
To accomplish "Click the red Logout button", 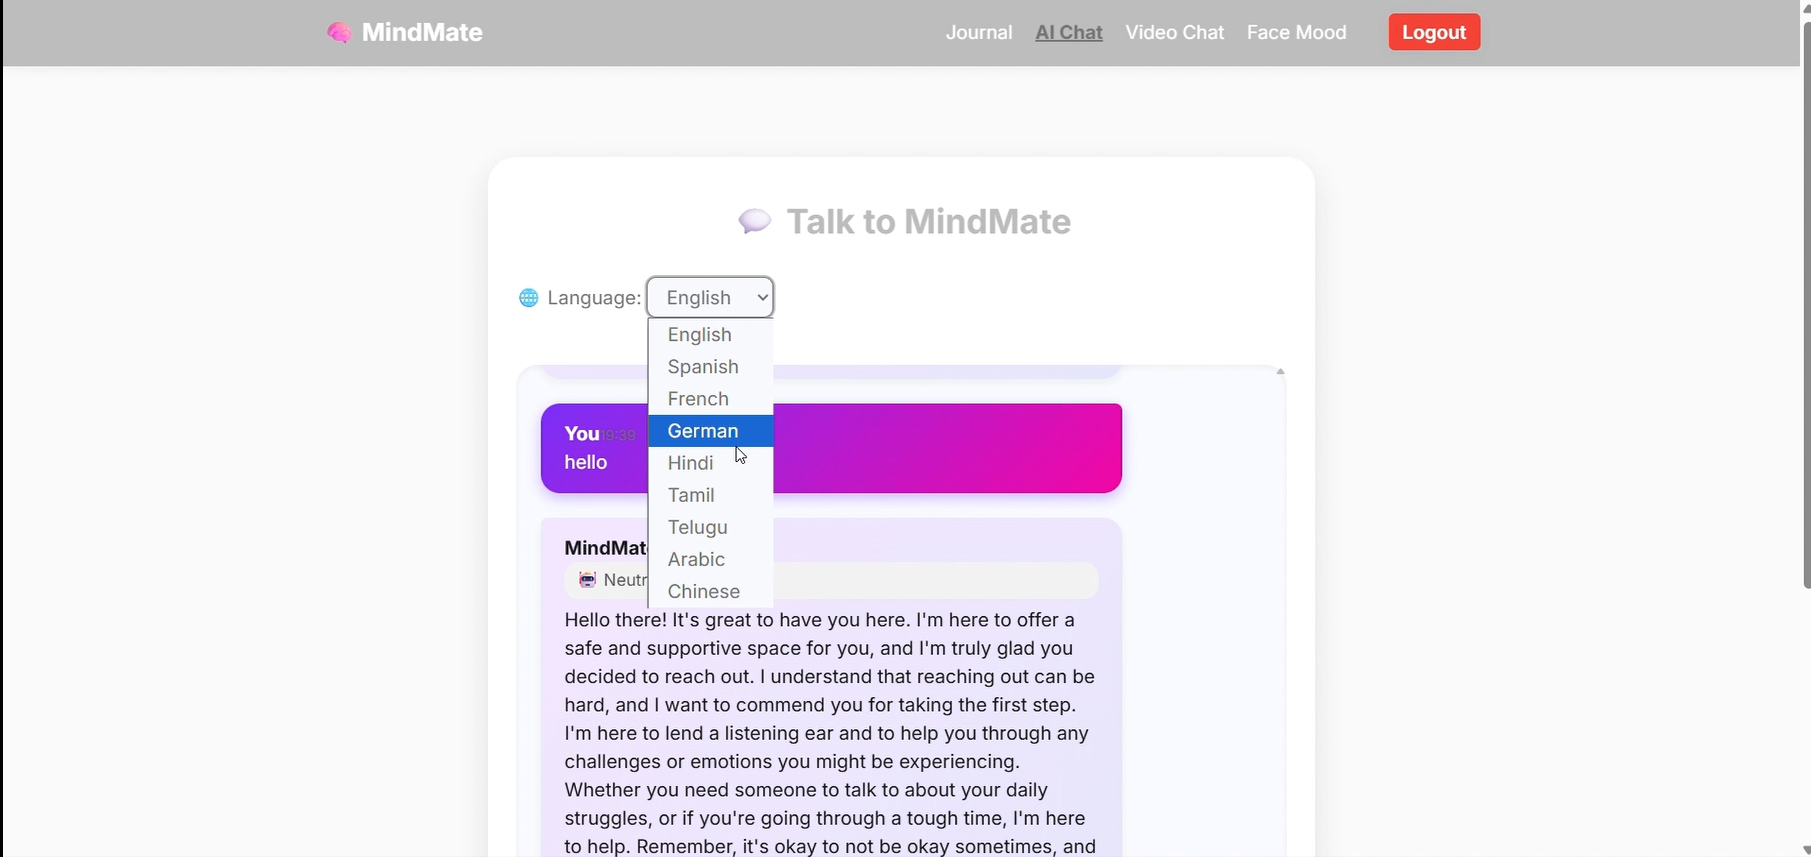I will pyautogui.click(x=1434, y=32).
